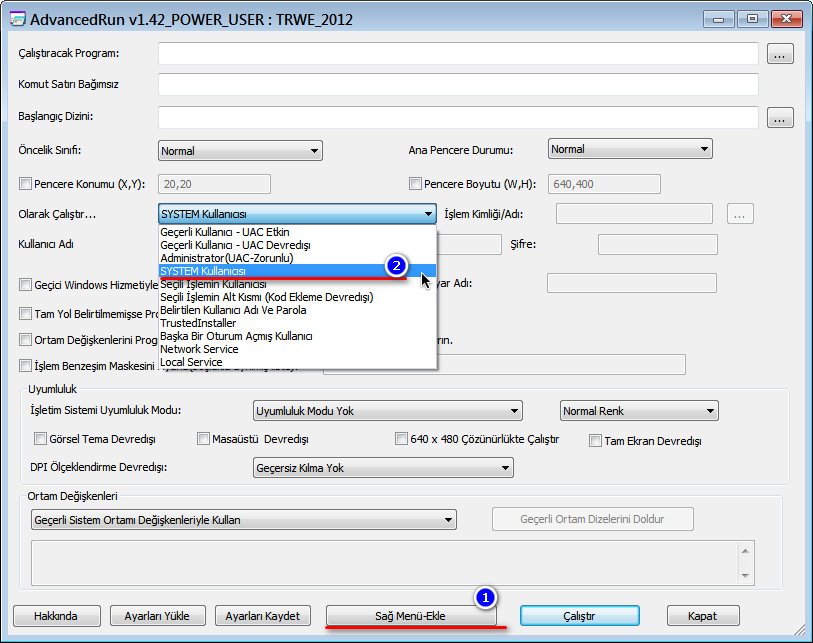The width and height of the screenshot is (813, 643).
Task: Browse for the start directory
Action: coord(780,117)
